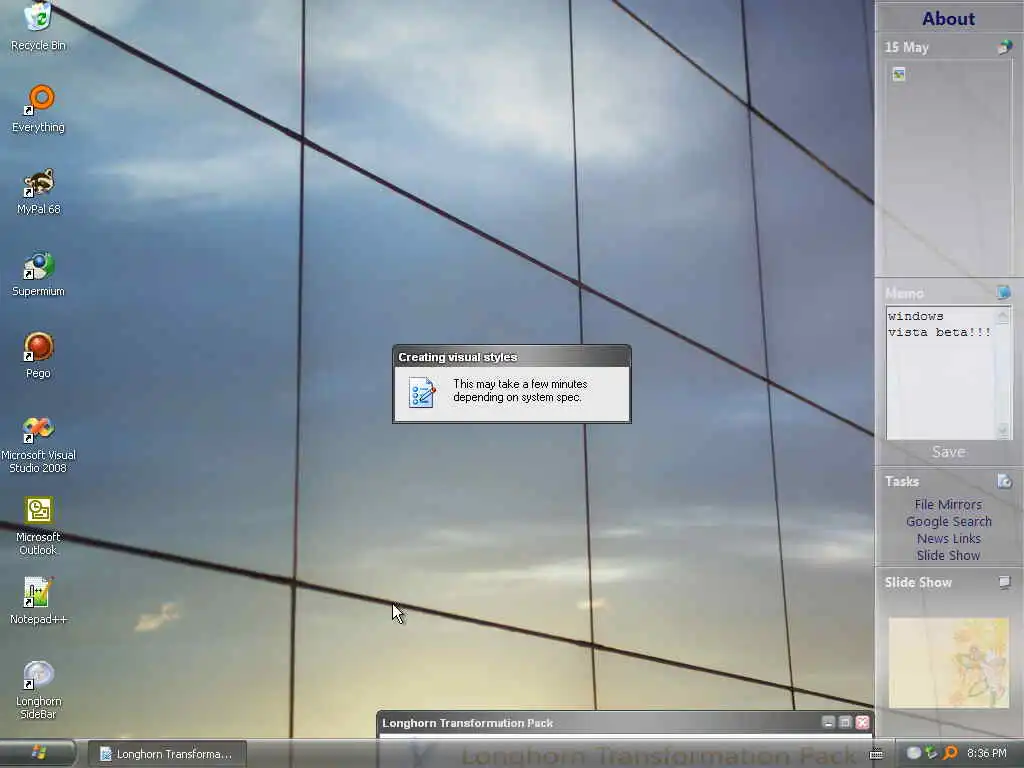Open the Slide Show task link

948,555
